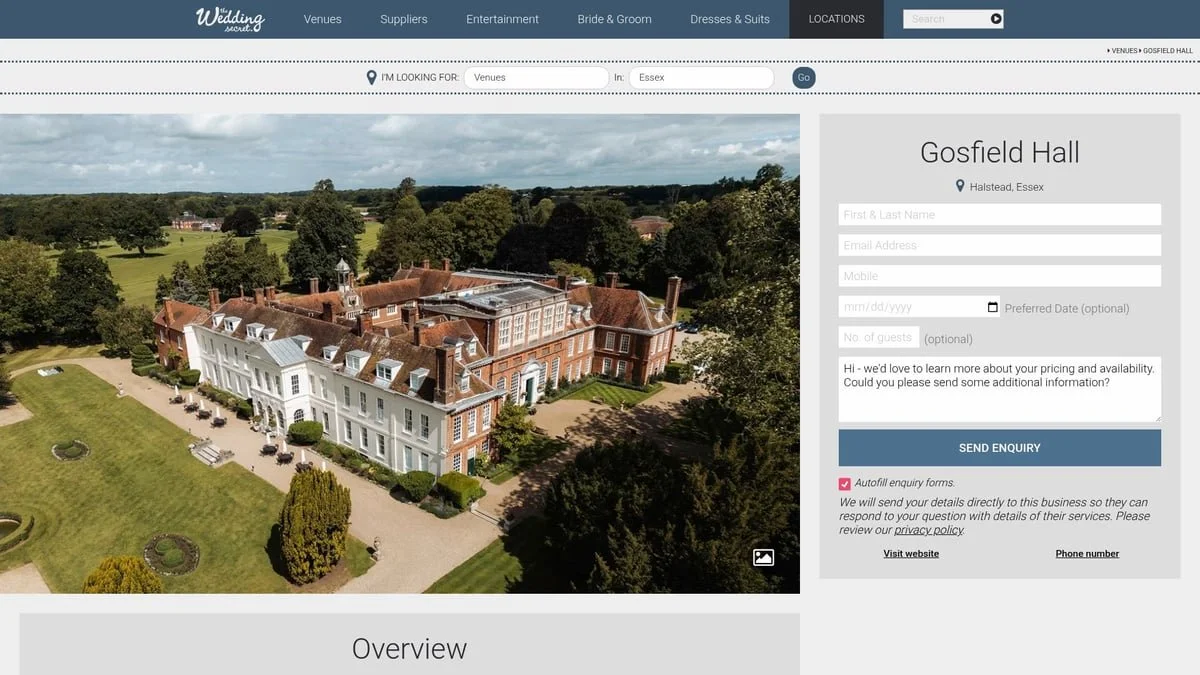Click the location pin beside I'm Looking For
This screenshot has height=675, width=1200.
pyautogui.click(x=372, y=77)
